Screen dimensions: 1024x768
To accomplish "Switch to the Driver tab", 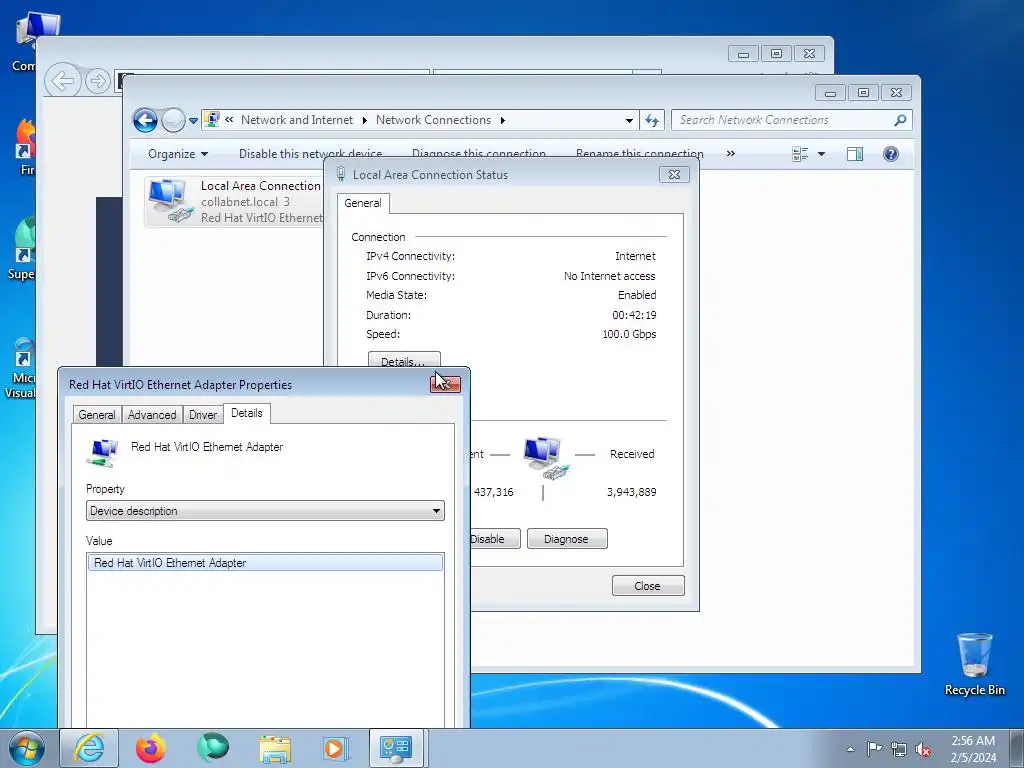I will 203,415.
